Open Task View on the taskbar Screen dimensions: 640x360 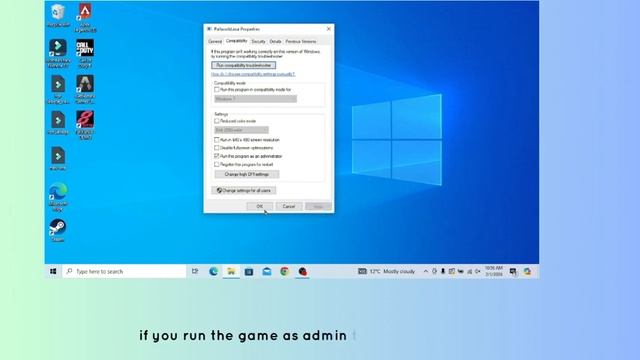point(195,271)
